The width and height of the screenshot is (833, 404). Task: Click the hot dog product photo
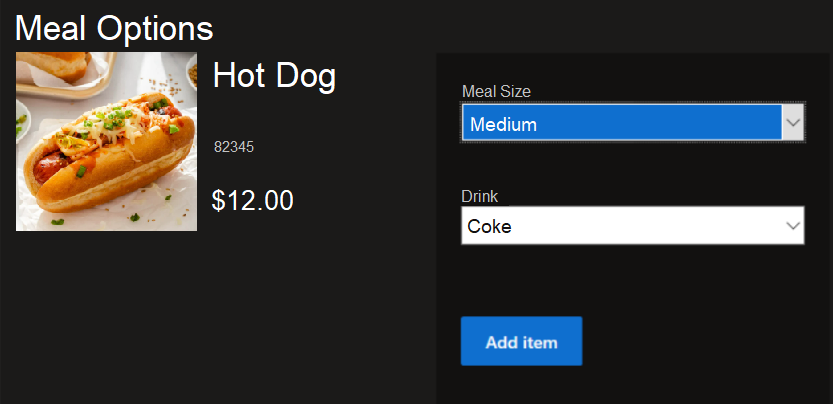(106, 141)
